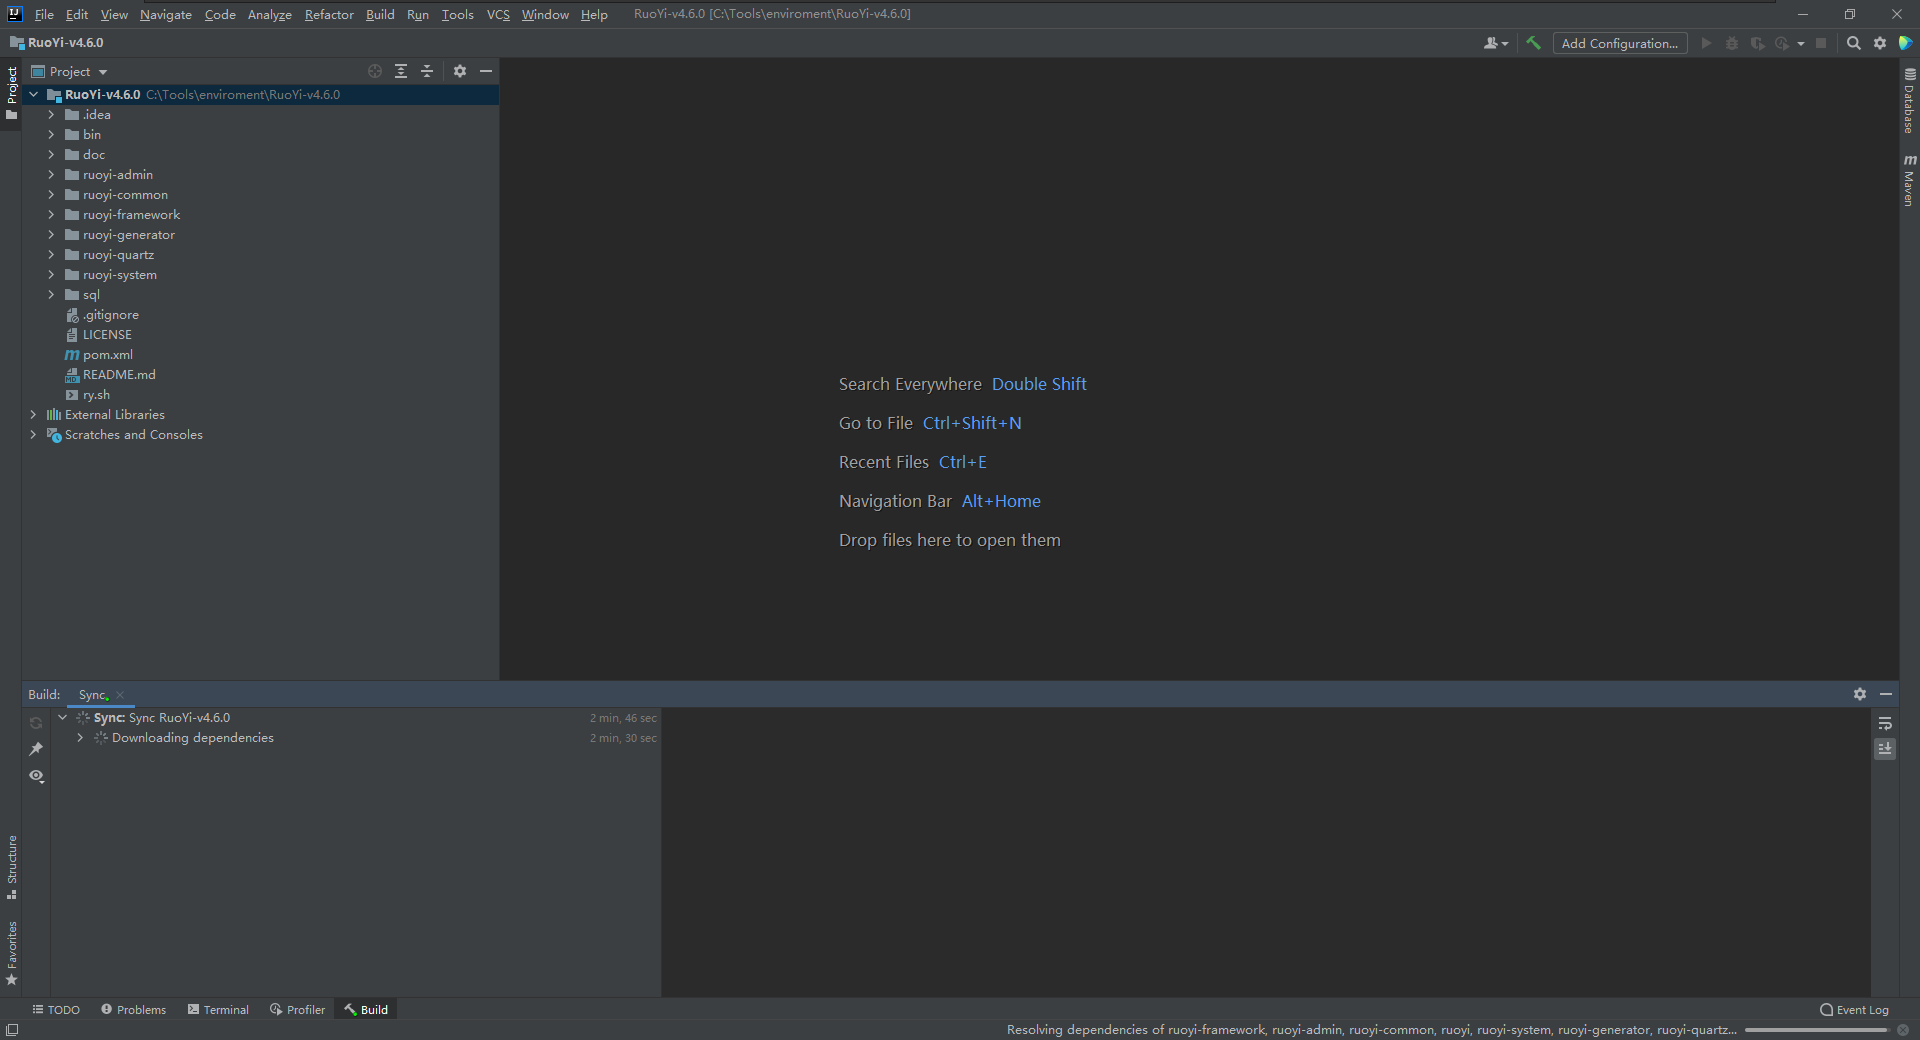Click the colorful plugin logo at top right
This screenshot has width=1920, height=1040.
tap(1905, 43)
